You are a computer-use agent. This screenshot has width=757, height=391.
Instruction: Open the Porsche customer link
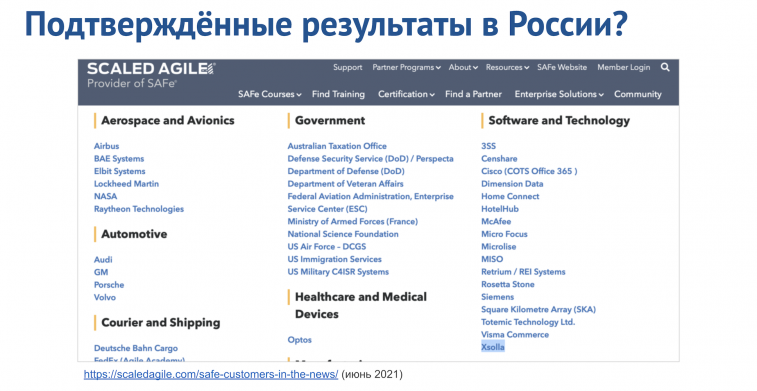(x=109, y=285)
